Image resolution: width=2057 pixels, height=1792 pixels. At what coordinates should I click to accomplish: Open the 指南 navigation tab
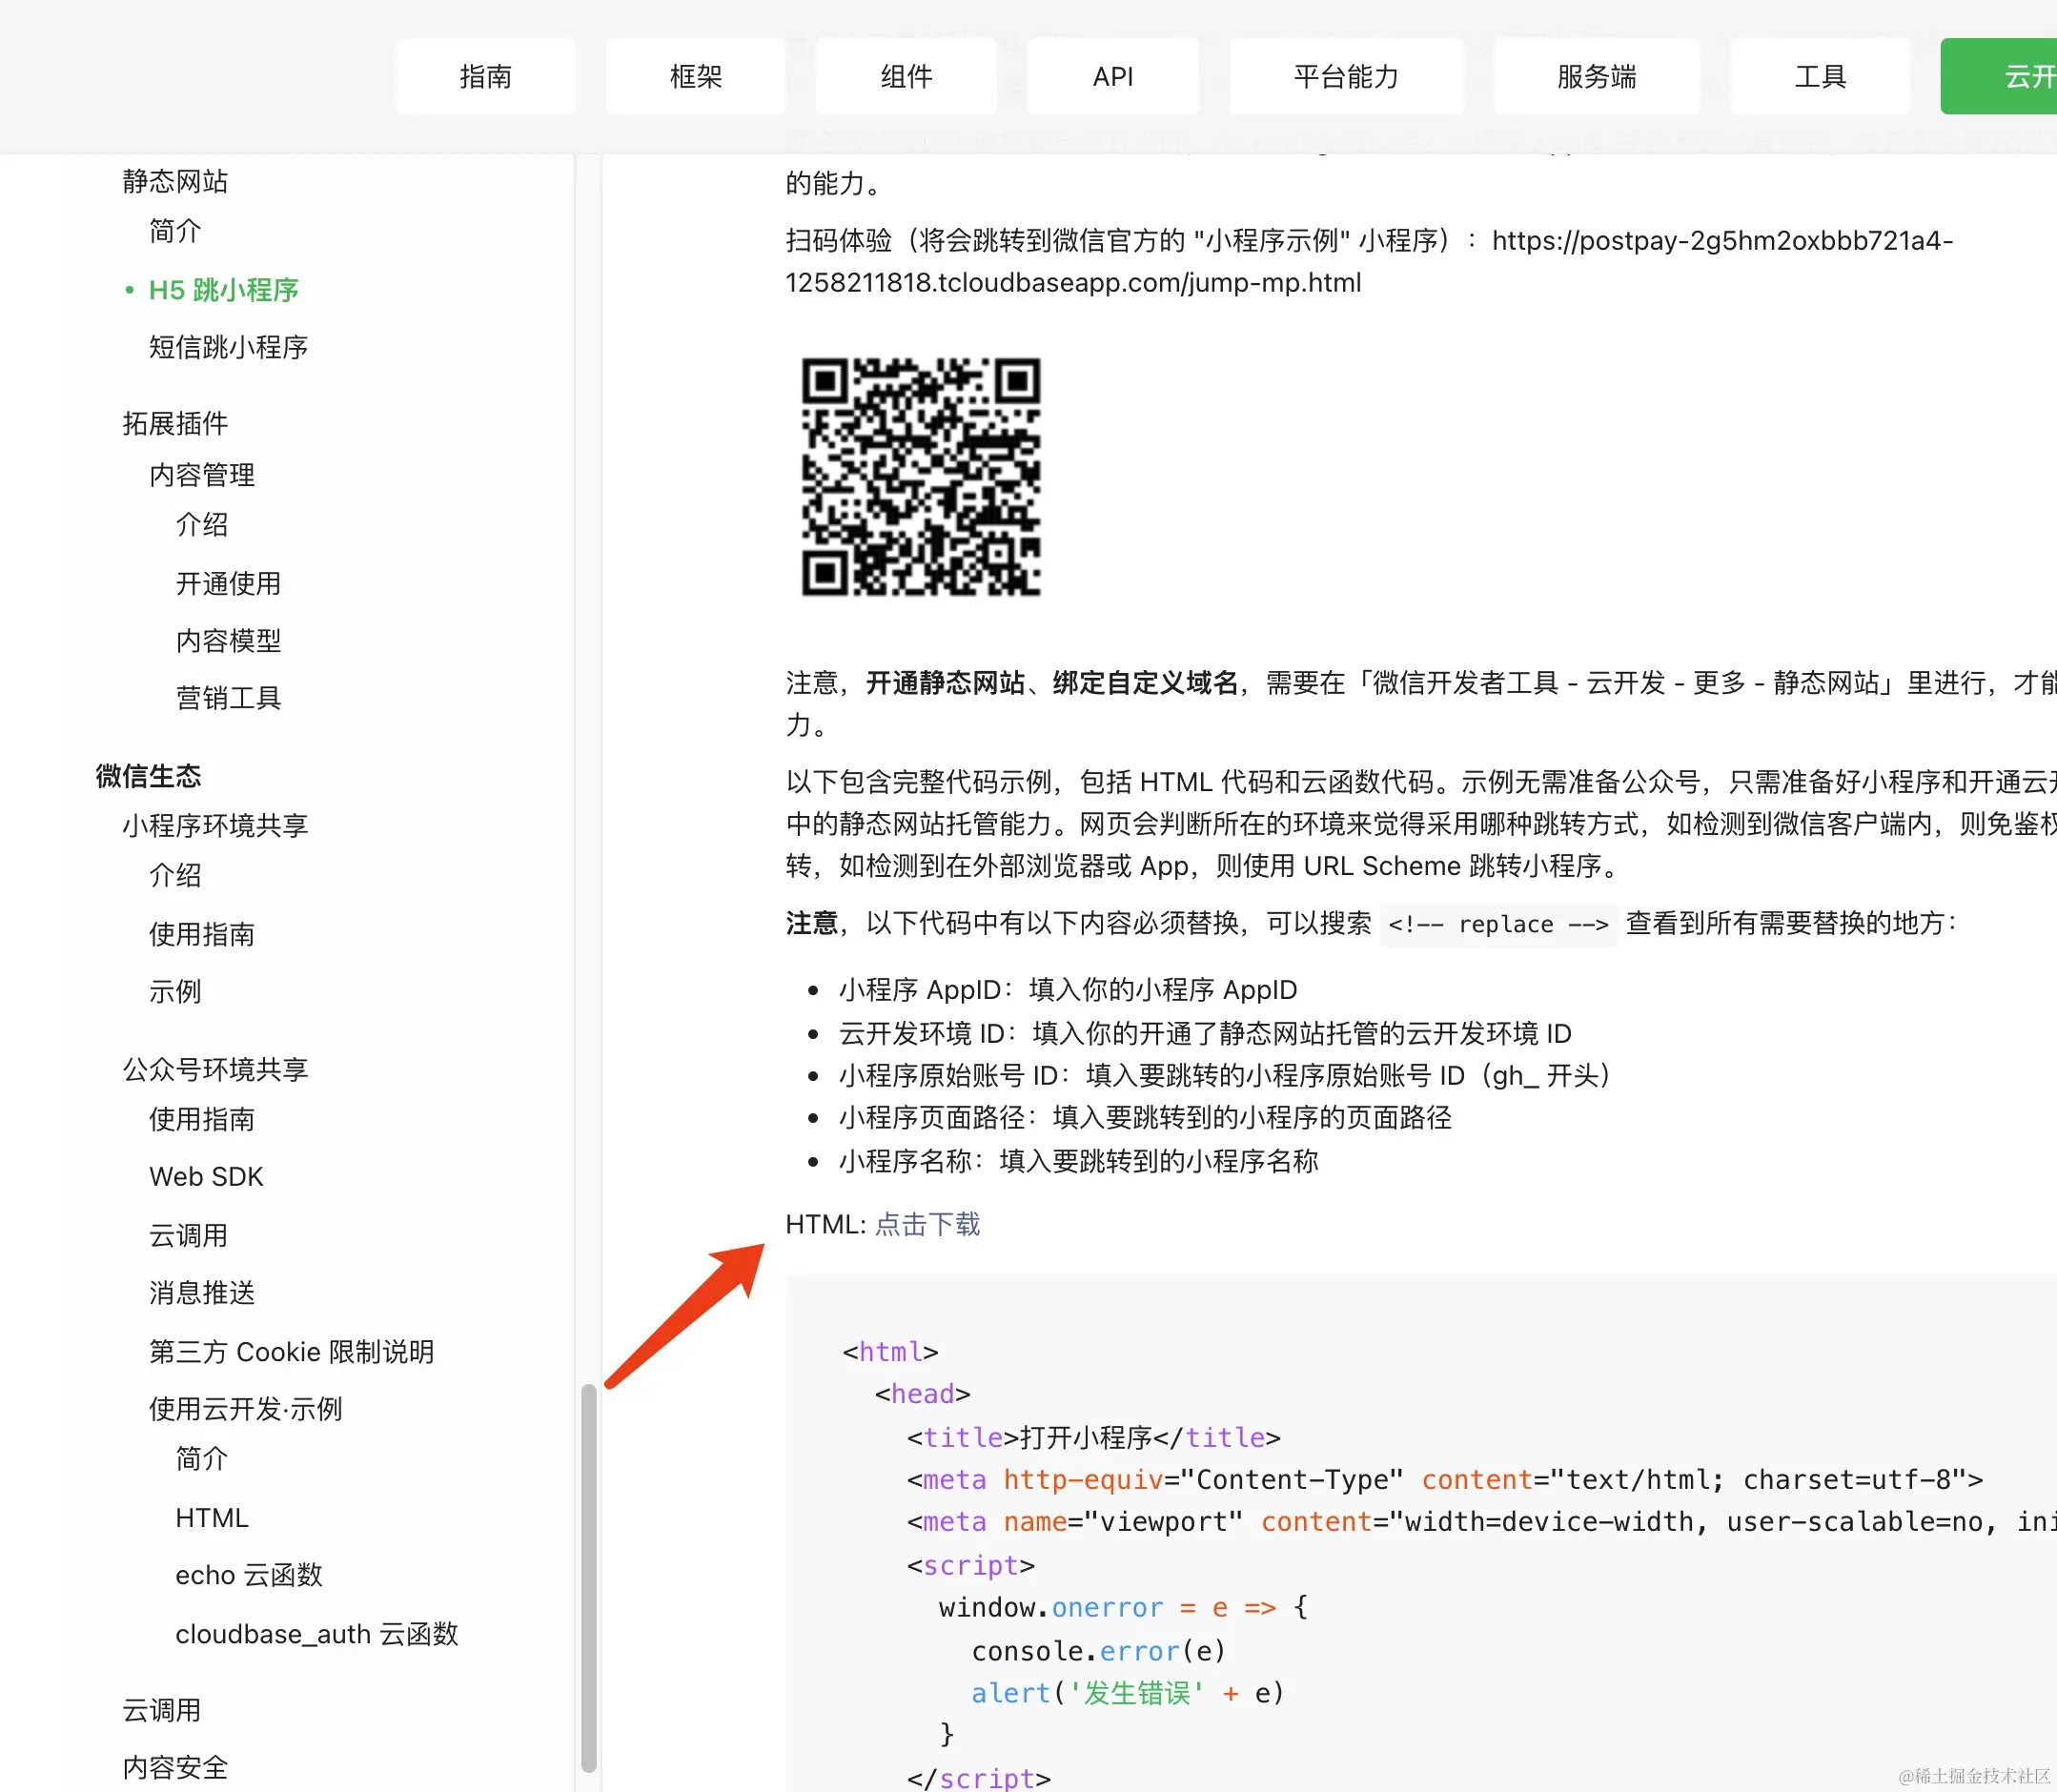[x=485, y=76]
